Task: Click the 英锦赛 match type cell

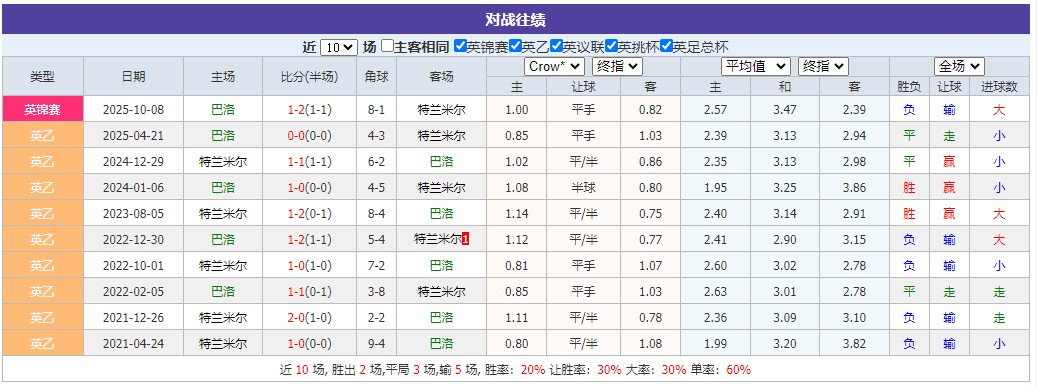Action: coord(42,110)
